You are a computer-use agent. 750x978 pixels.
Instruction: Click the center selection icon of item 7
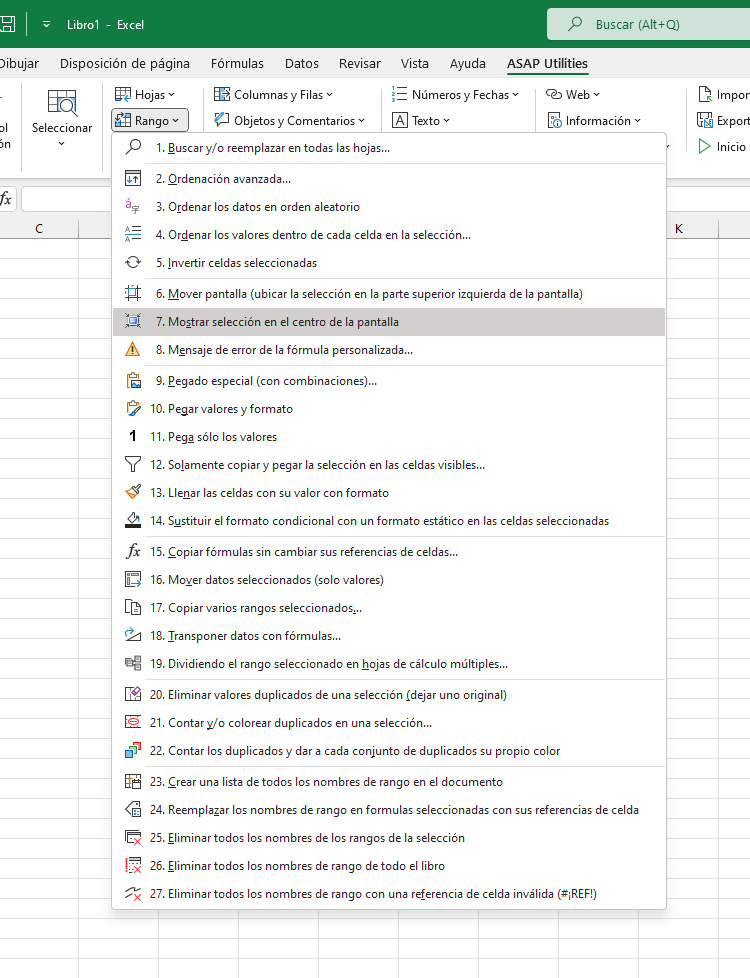pyautogui.click(x=133, y=321)
